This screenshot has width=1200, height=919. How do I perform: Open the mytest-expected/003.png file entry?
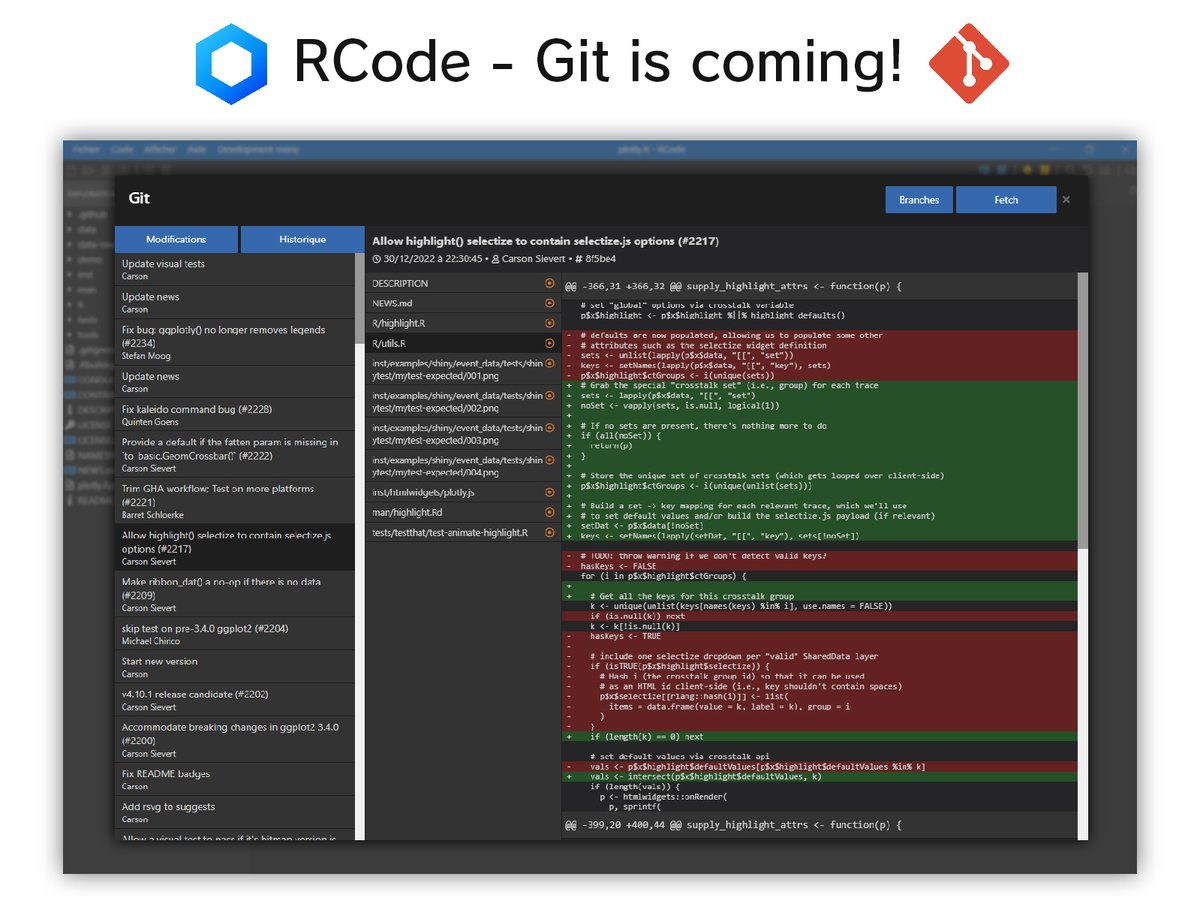pyautogui.click(x=463, y=435)
